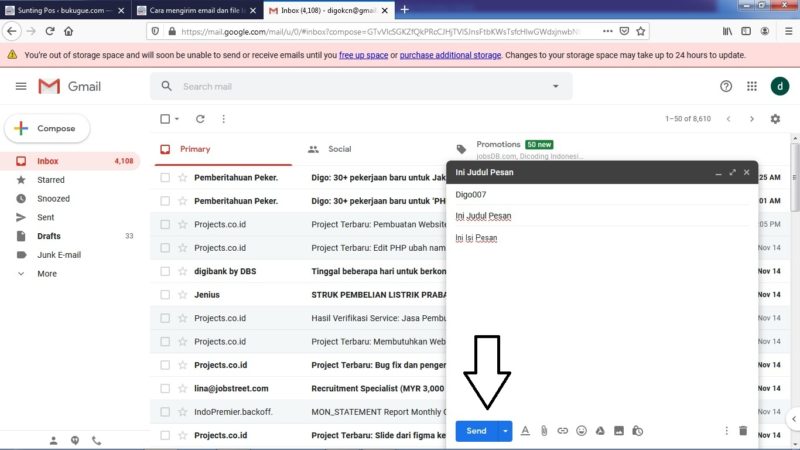Screen dimensions: 800x450
Task: Star the digibank by DBS email
Action: point(183,271)
